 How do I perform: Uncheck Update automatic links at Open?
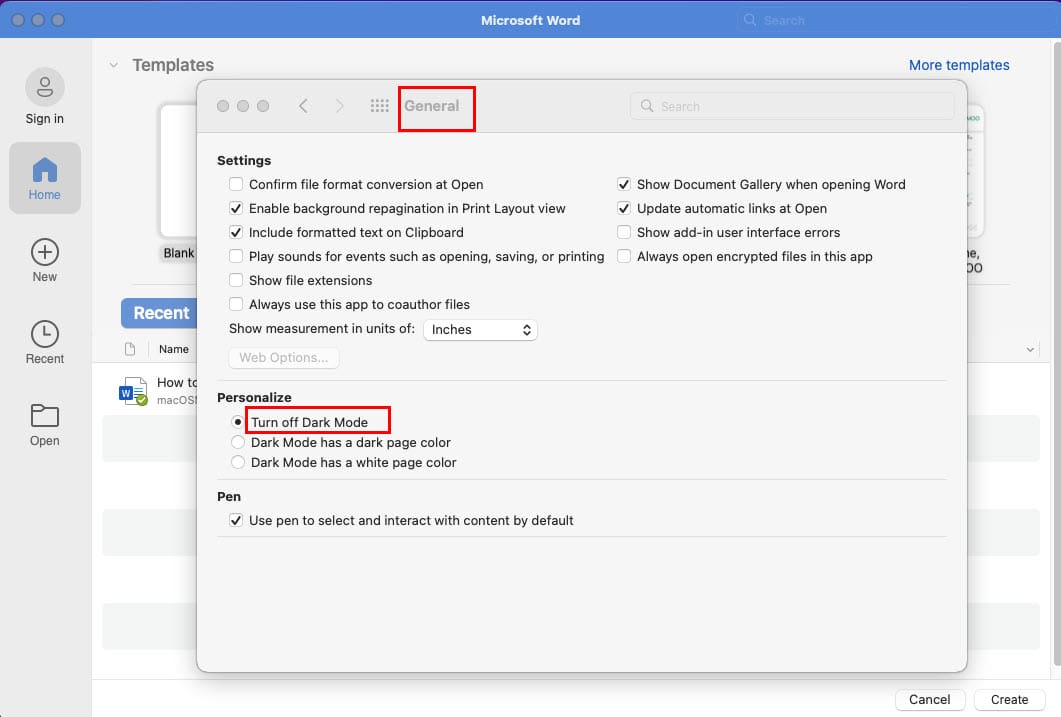(624, 209)
